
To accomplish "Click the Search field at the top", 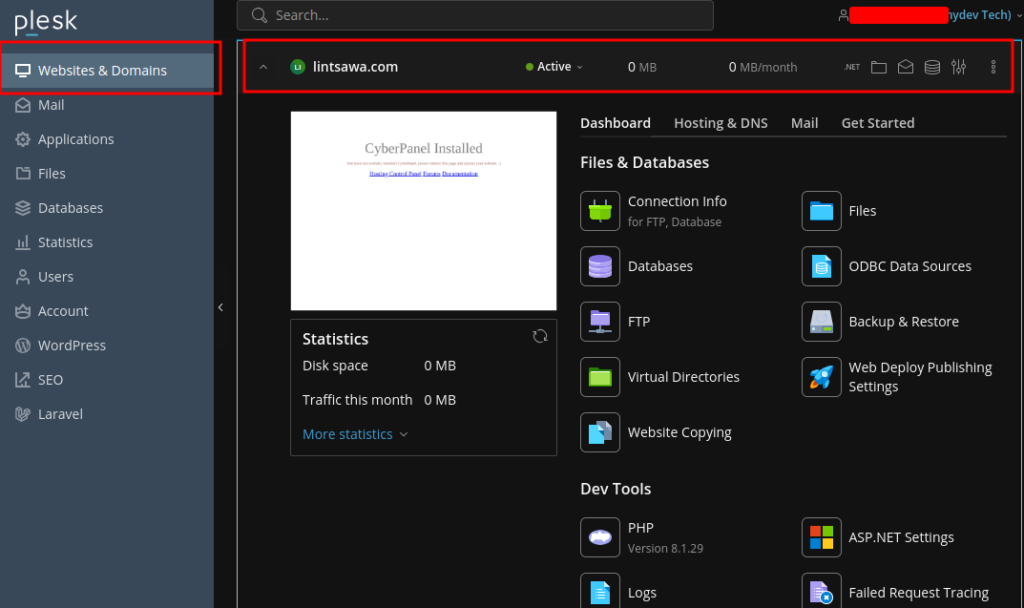I will click(x=475, y=15).
